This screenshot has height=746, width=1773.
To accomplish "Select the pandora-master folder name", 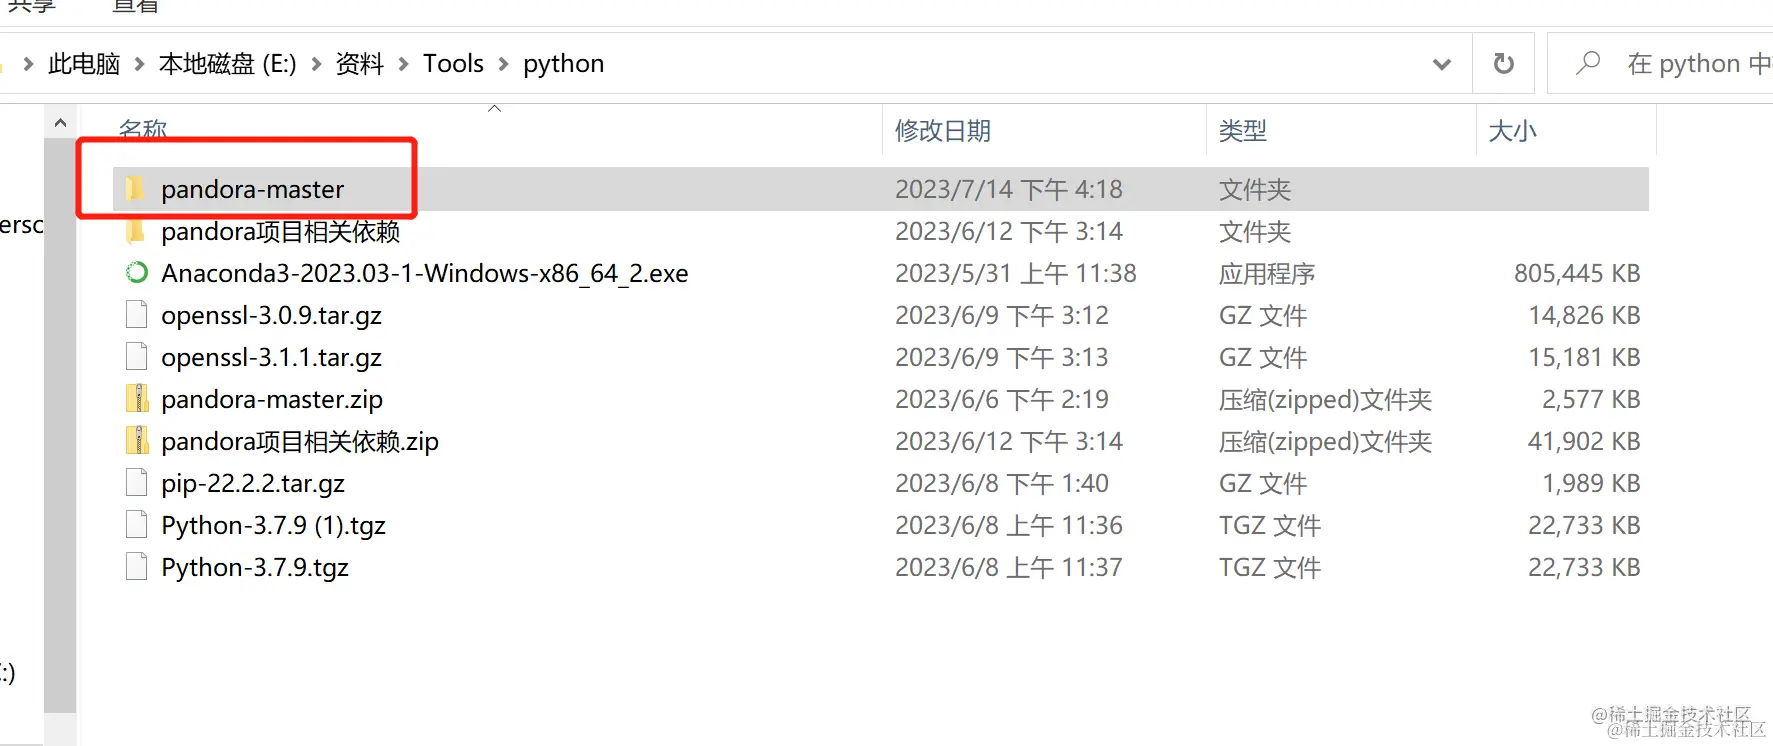I will [253, 189].
